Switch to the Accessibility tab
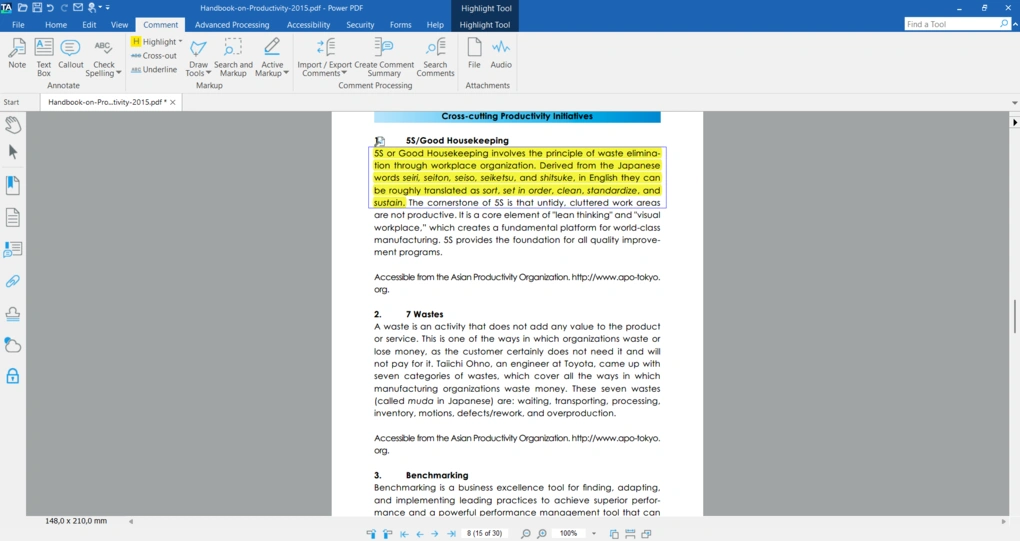This screenshot has height=541, width=1020. 308,25
